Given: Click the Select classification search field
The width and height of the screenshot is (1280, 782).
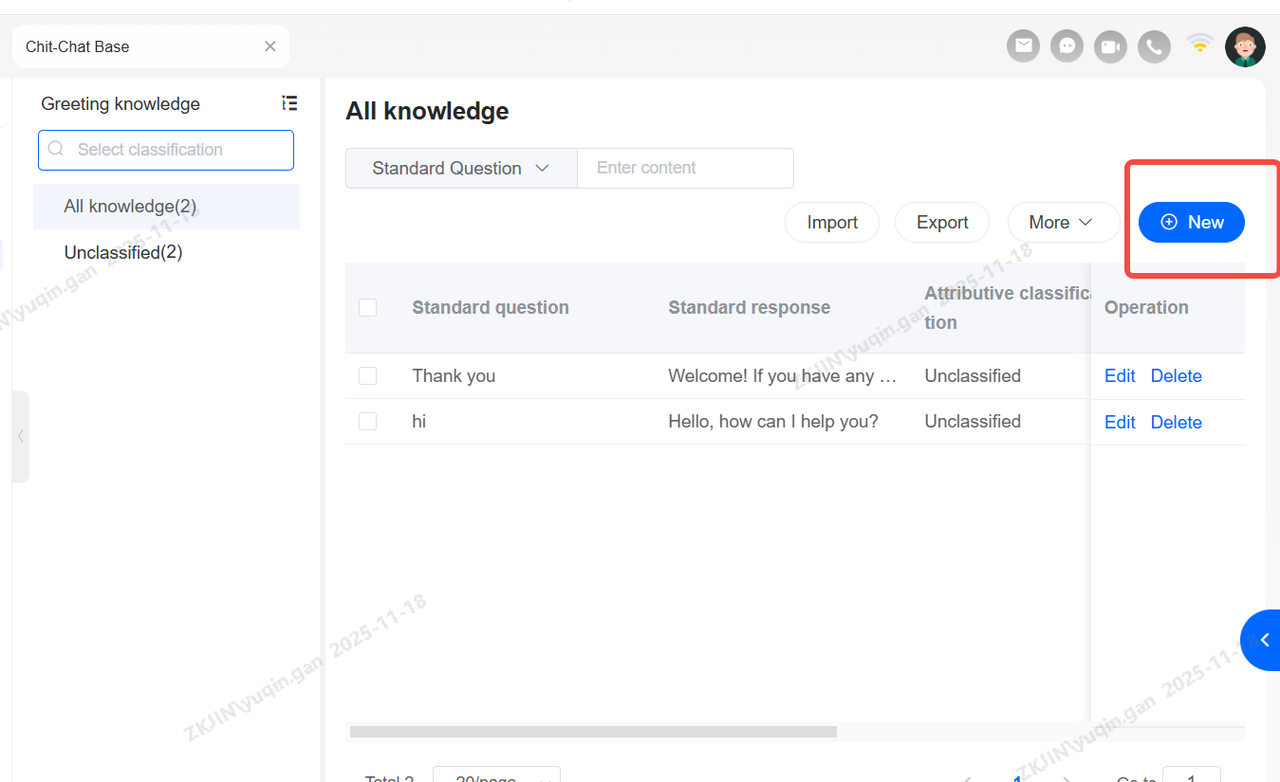Looking at the screenshot, I should 166,150.
